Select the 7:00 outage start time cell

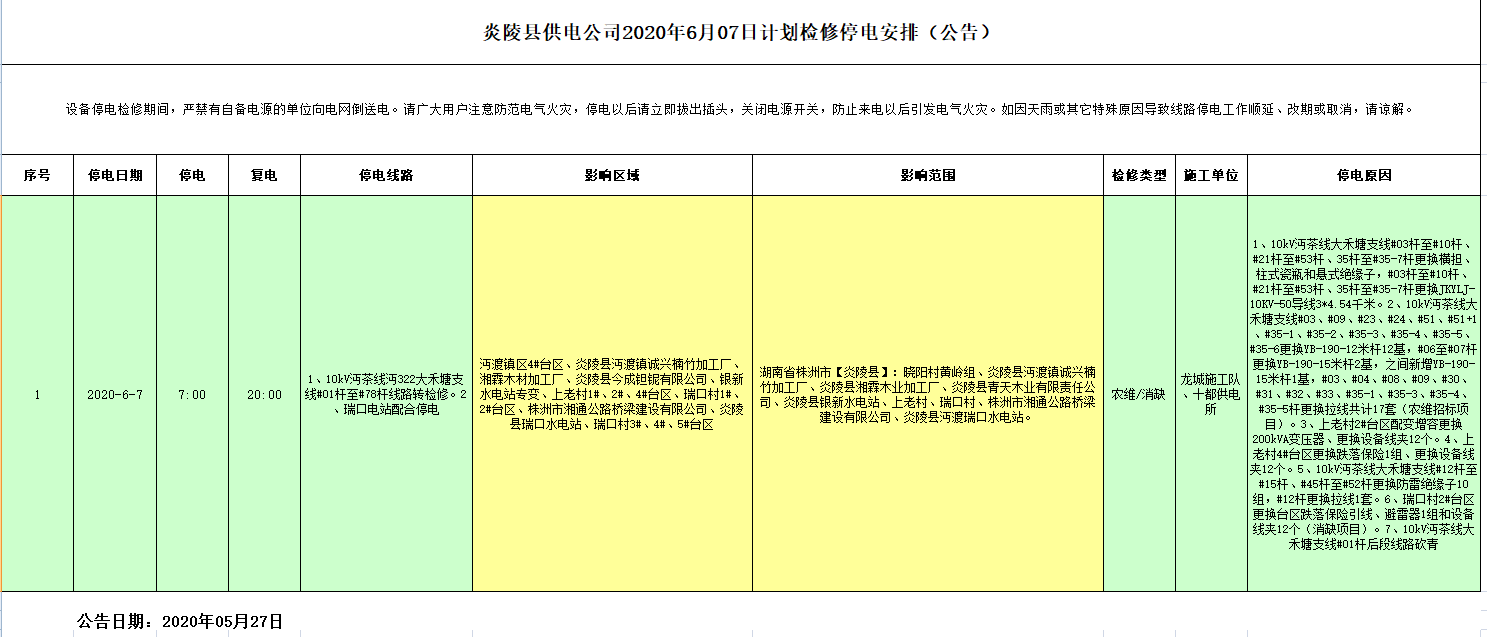pos(192,395)
